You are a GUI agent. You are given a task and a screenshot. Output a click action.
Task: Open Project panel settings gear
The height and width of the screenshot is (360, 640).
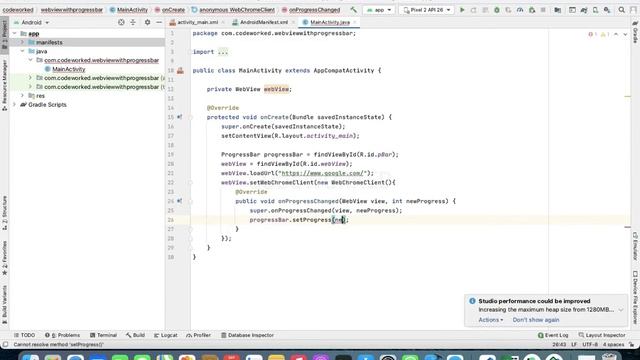pyautogui.click(x=147, y=22)
